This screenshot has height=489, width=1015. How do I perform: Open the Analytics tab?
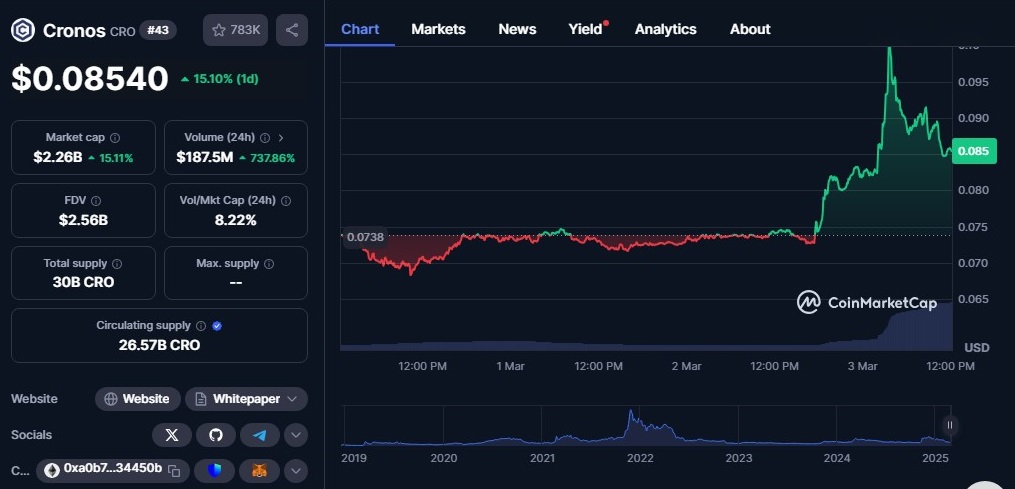[x=665, y=29]
